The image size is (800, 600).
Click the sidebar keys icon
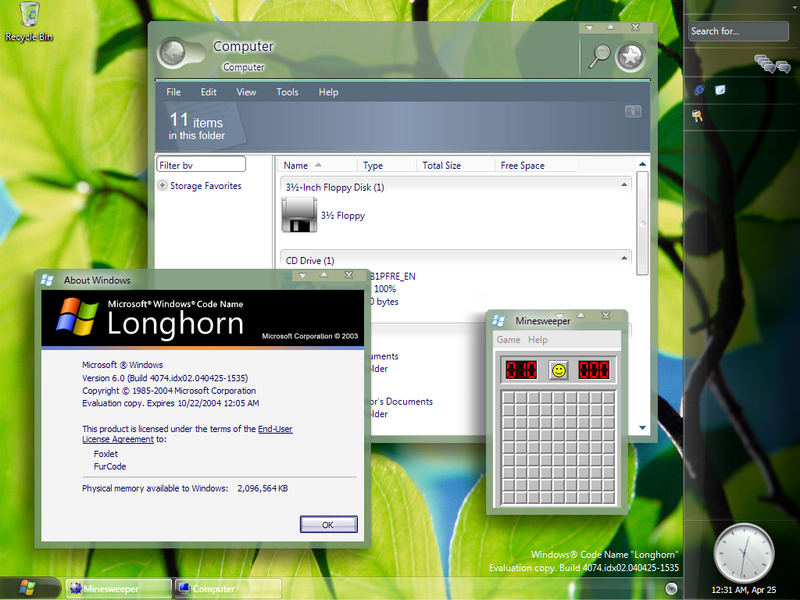click(697, 116)
